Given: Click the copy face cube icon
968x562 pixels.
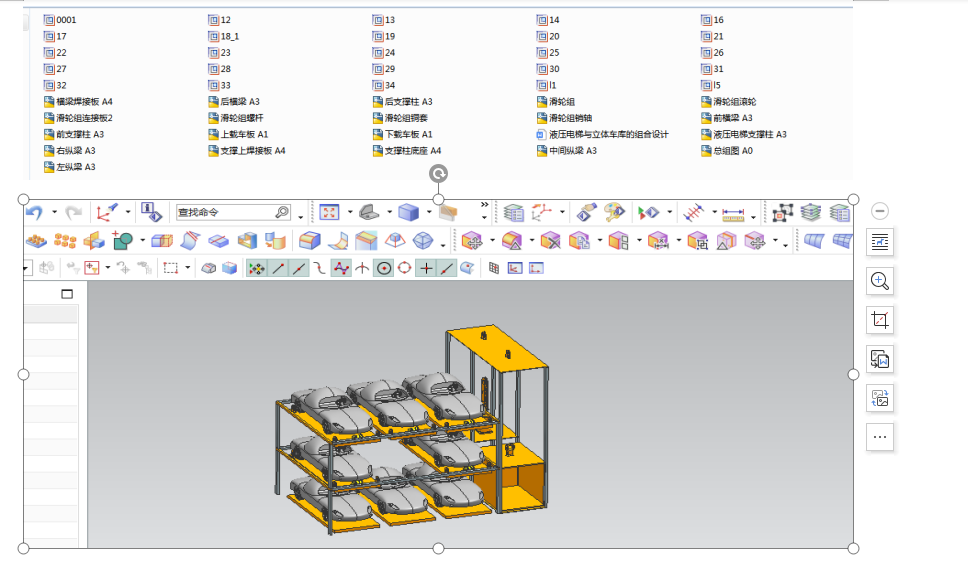Looking at the screenshot, I should (579, 241).
